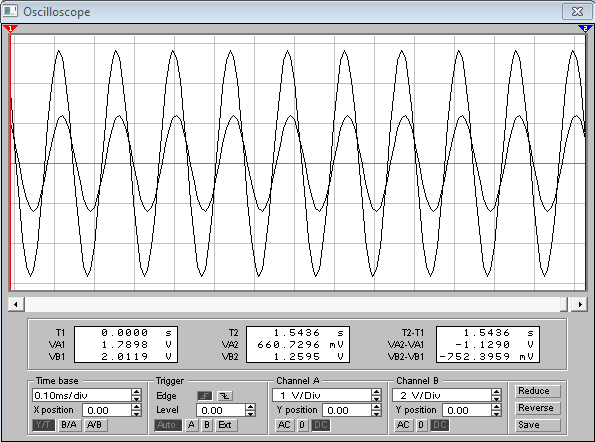Image resolution: width=595 pixels, height=442 pixels.
Task: Click the VA1 readout 1.7898 V
Action: (x=136, y=344)
